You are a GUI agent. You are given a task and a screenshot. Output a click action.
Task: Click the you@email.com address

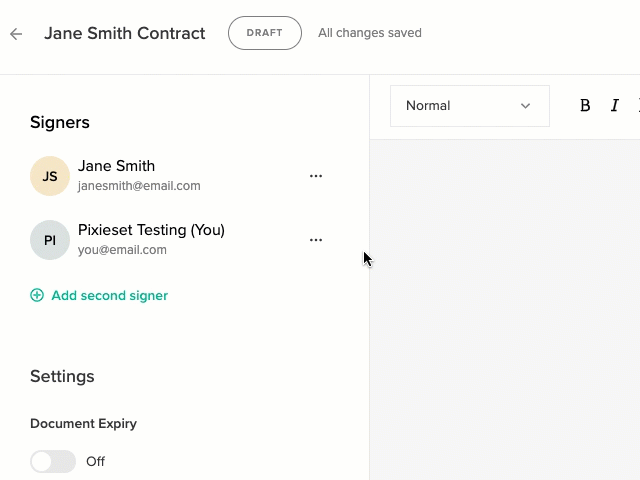122,250
